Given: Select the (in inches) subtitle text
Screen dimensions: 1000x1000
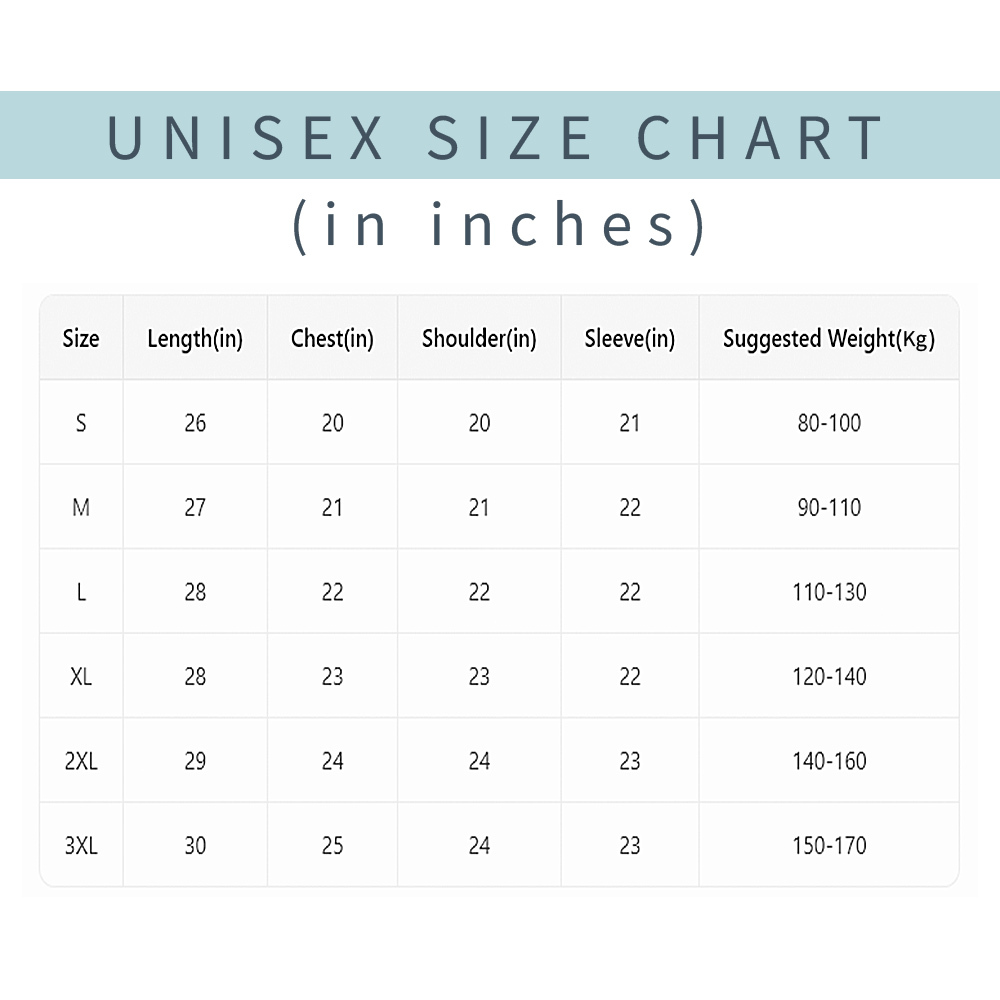Looking at the screenshot, I should click(x=499, y=226).
